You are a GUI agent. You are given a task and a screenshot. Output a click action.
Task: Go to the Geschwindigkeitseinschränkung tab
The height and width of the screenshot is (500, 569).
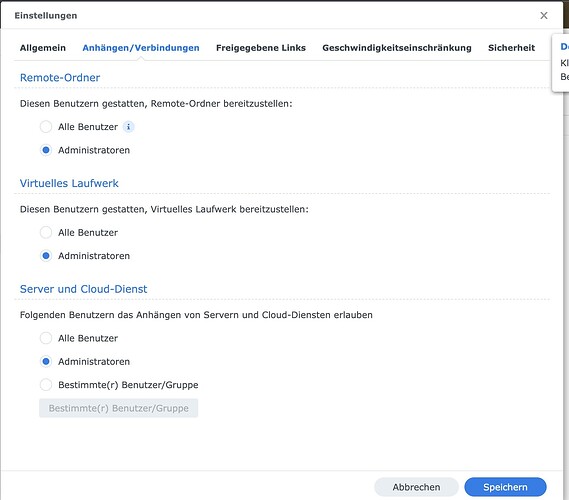point(397,48)
